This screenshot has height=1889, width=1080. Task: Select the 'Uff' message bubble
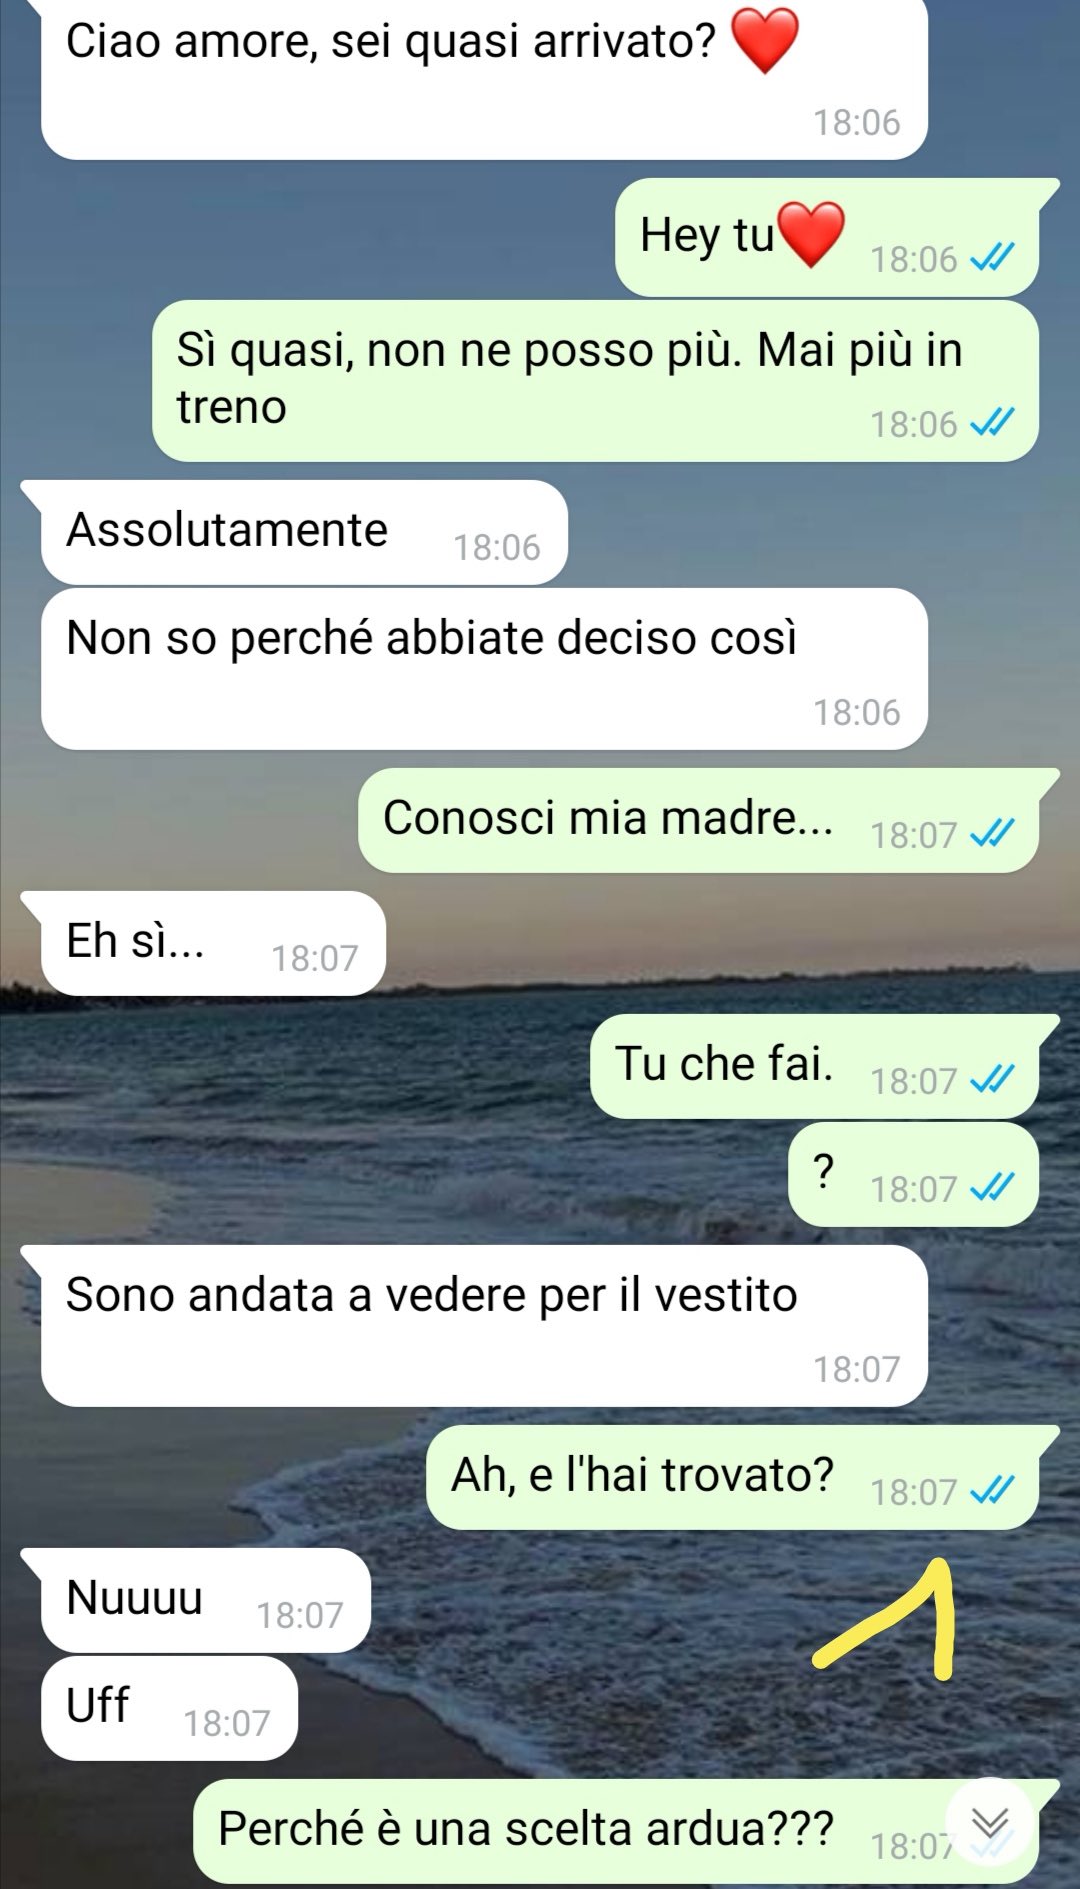click(x=169, y=1708)
